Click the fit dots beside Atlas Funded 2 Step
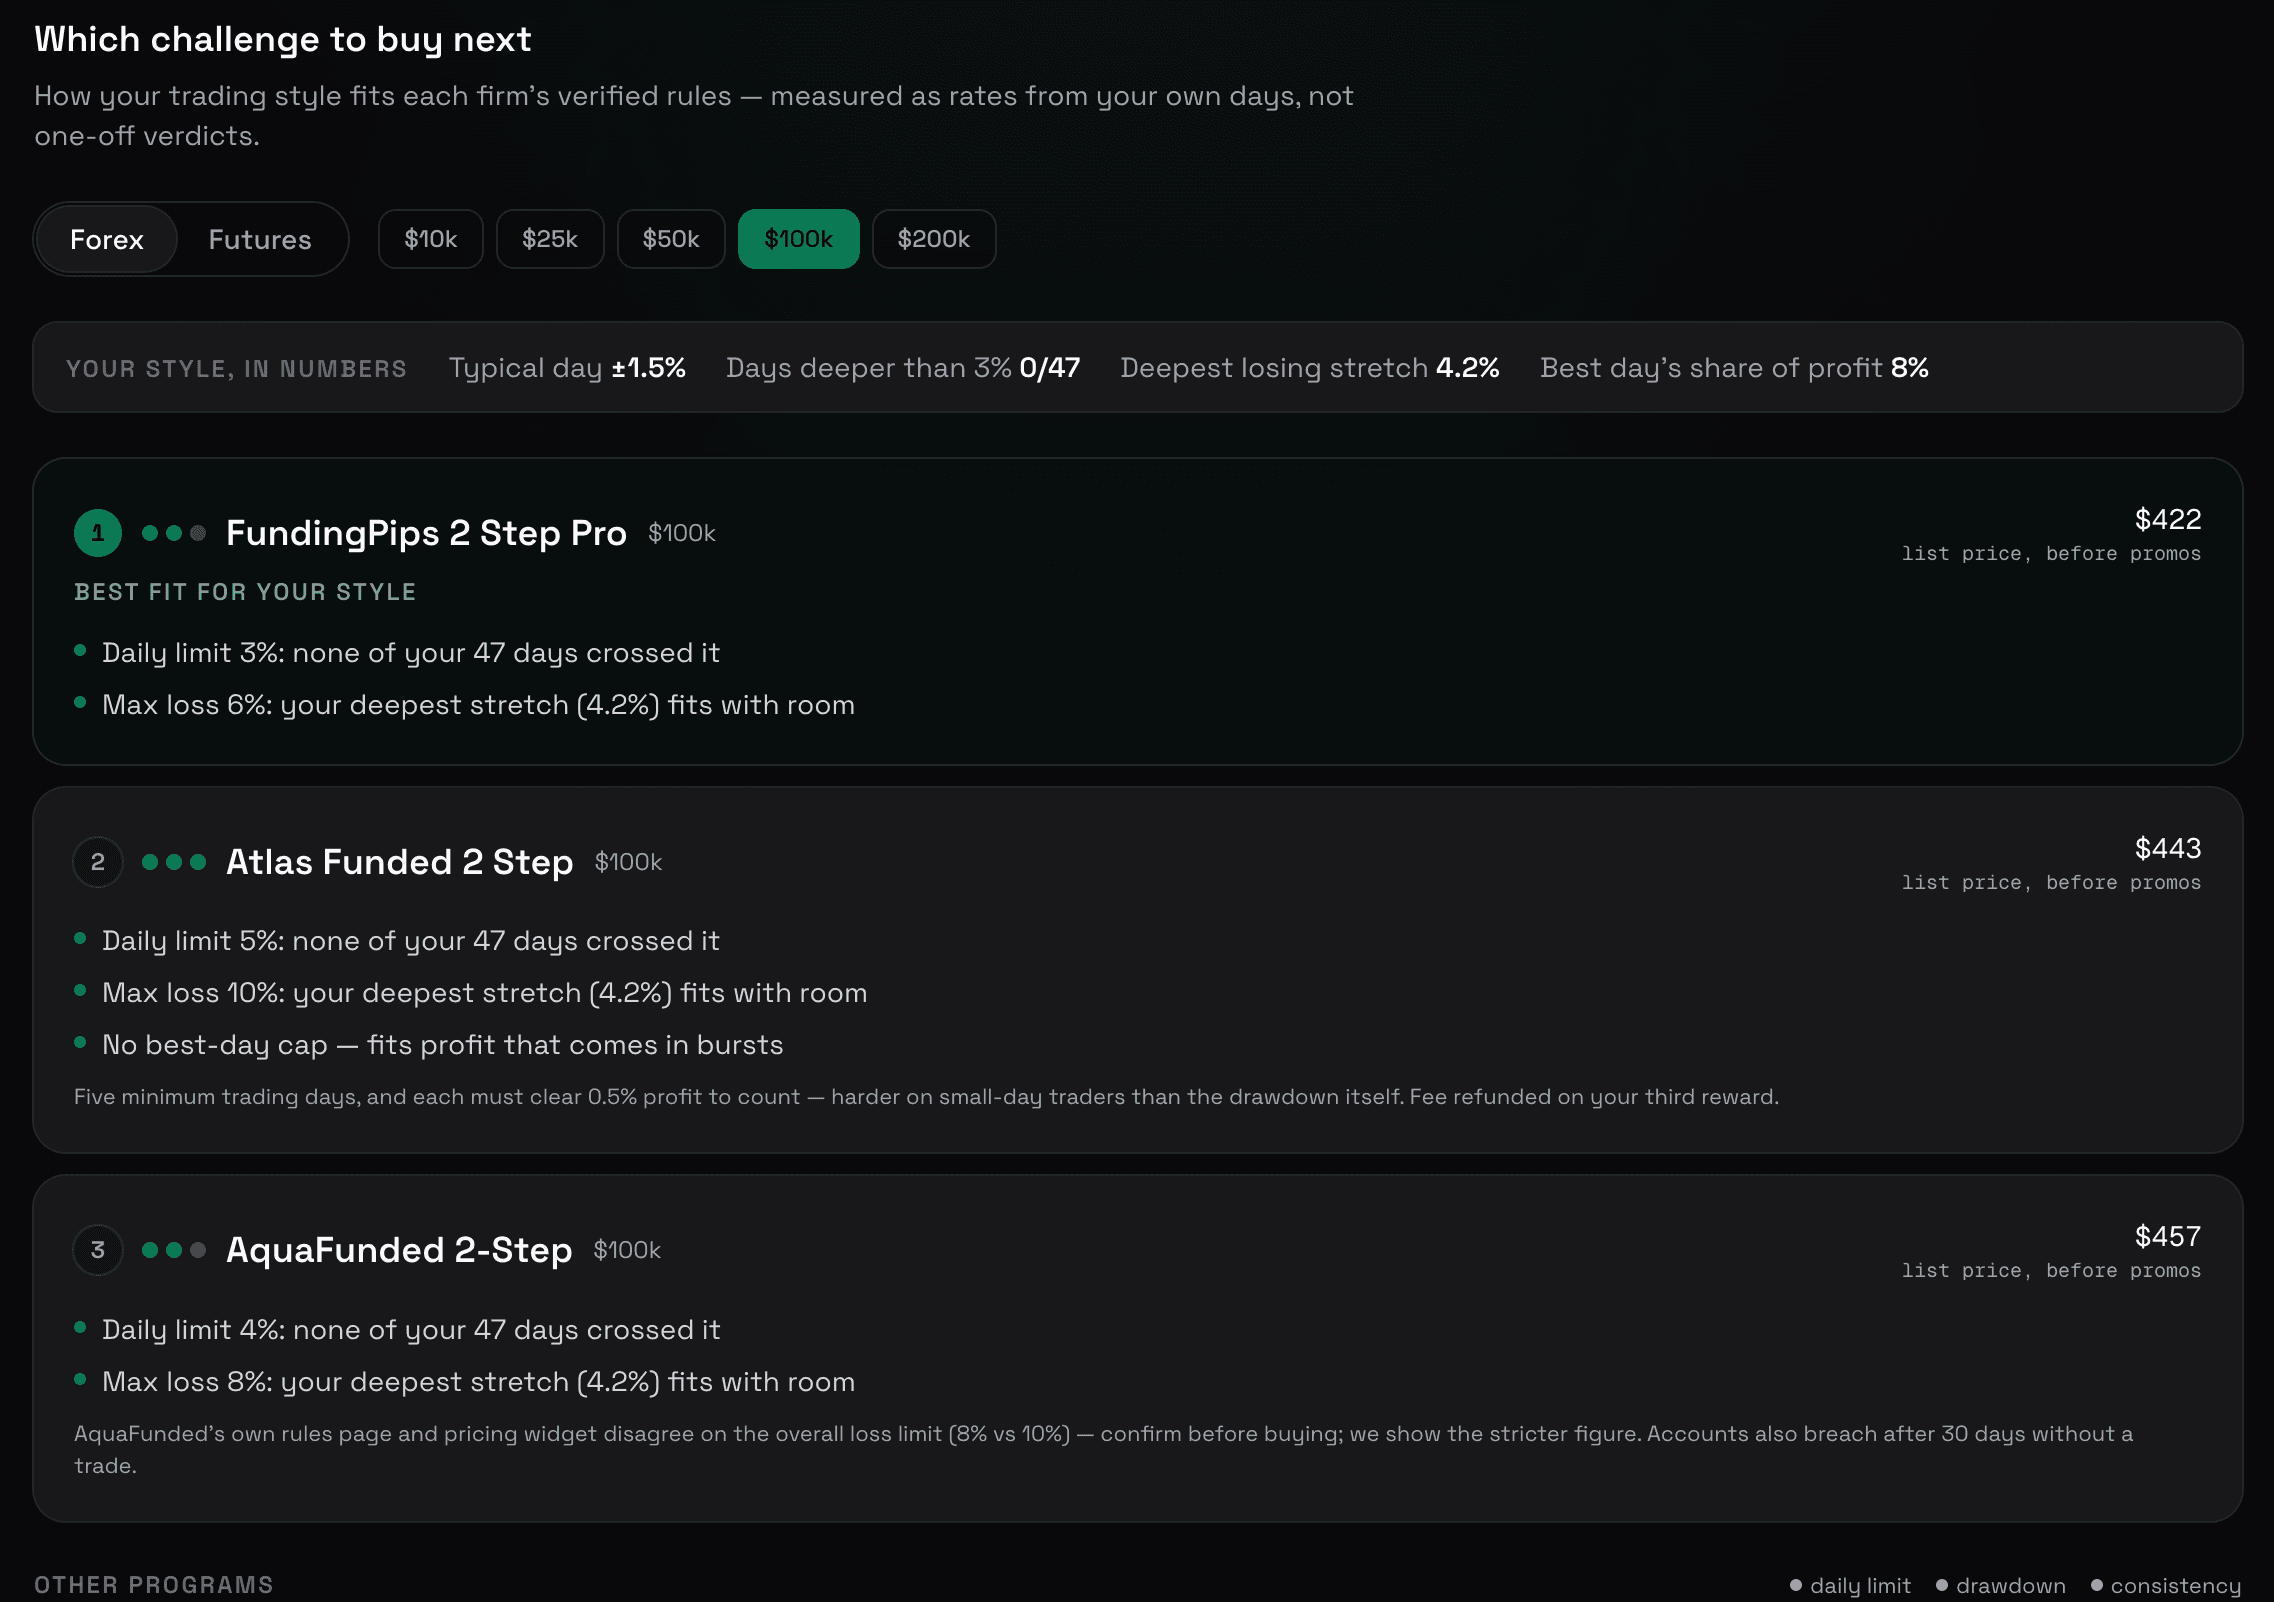This screenshot has width=2274, height=1602. tap(174, 862)
